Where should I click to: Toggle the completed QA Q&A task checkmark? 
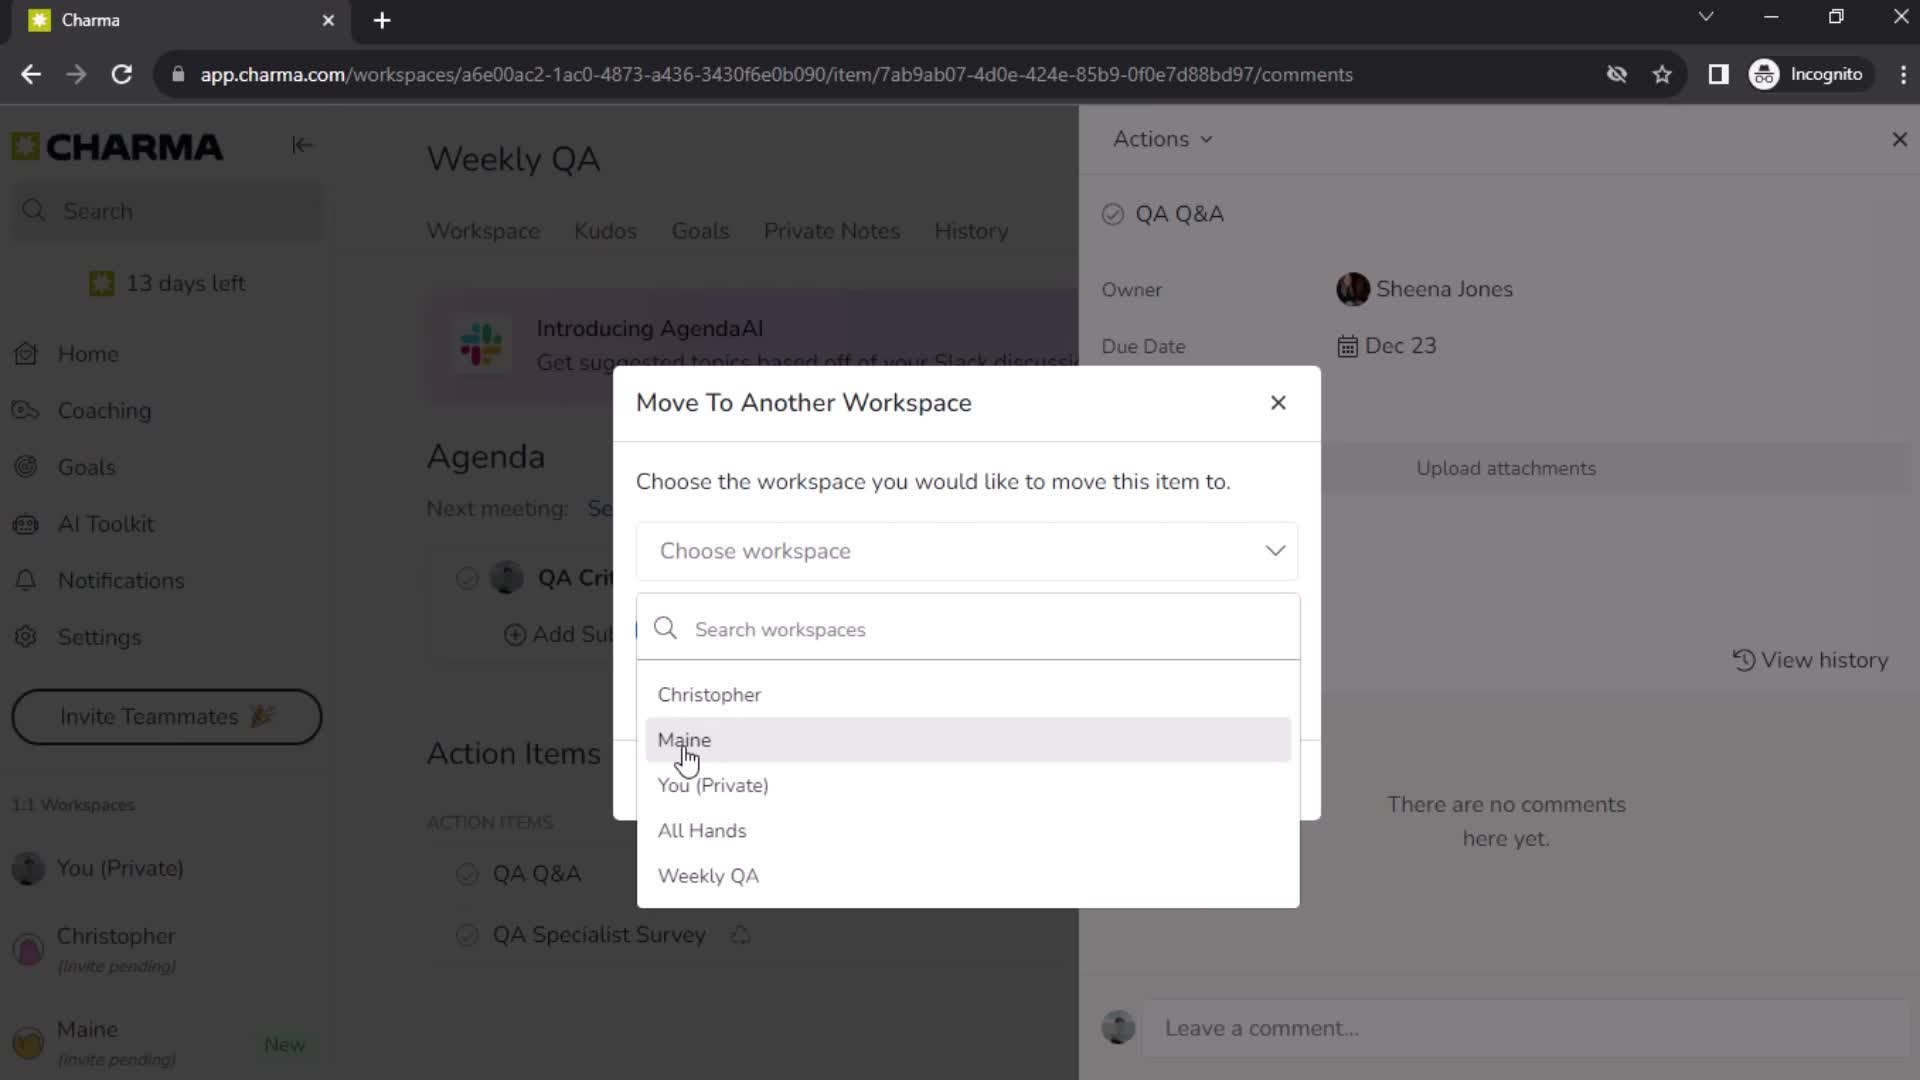[x=1112, y=214]
